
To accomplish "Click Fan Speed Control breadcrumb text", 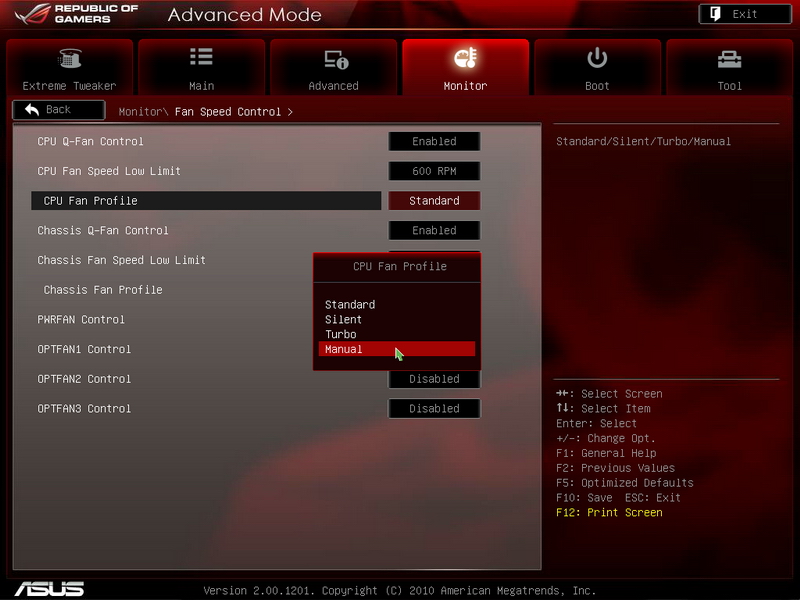I will click(x=228, y=112).
